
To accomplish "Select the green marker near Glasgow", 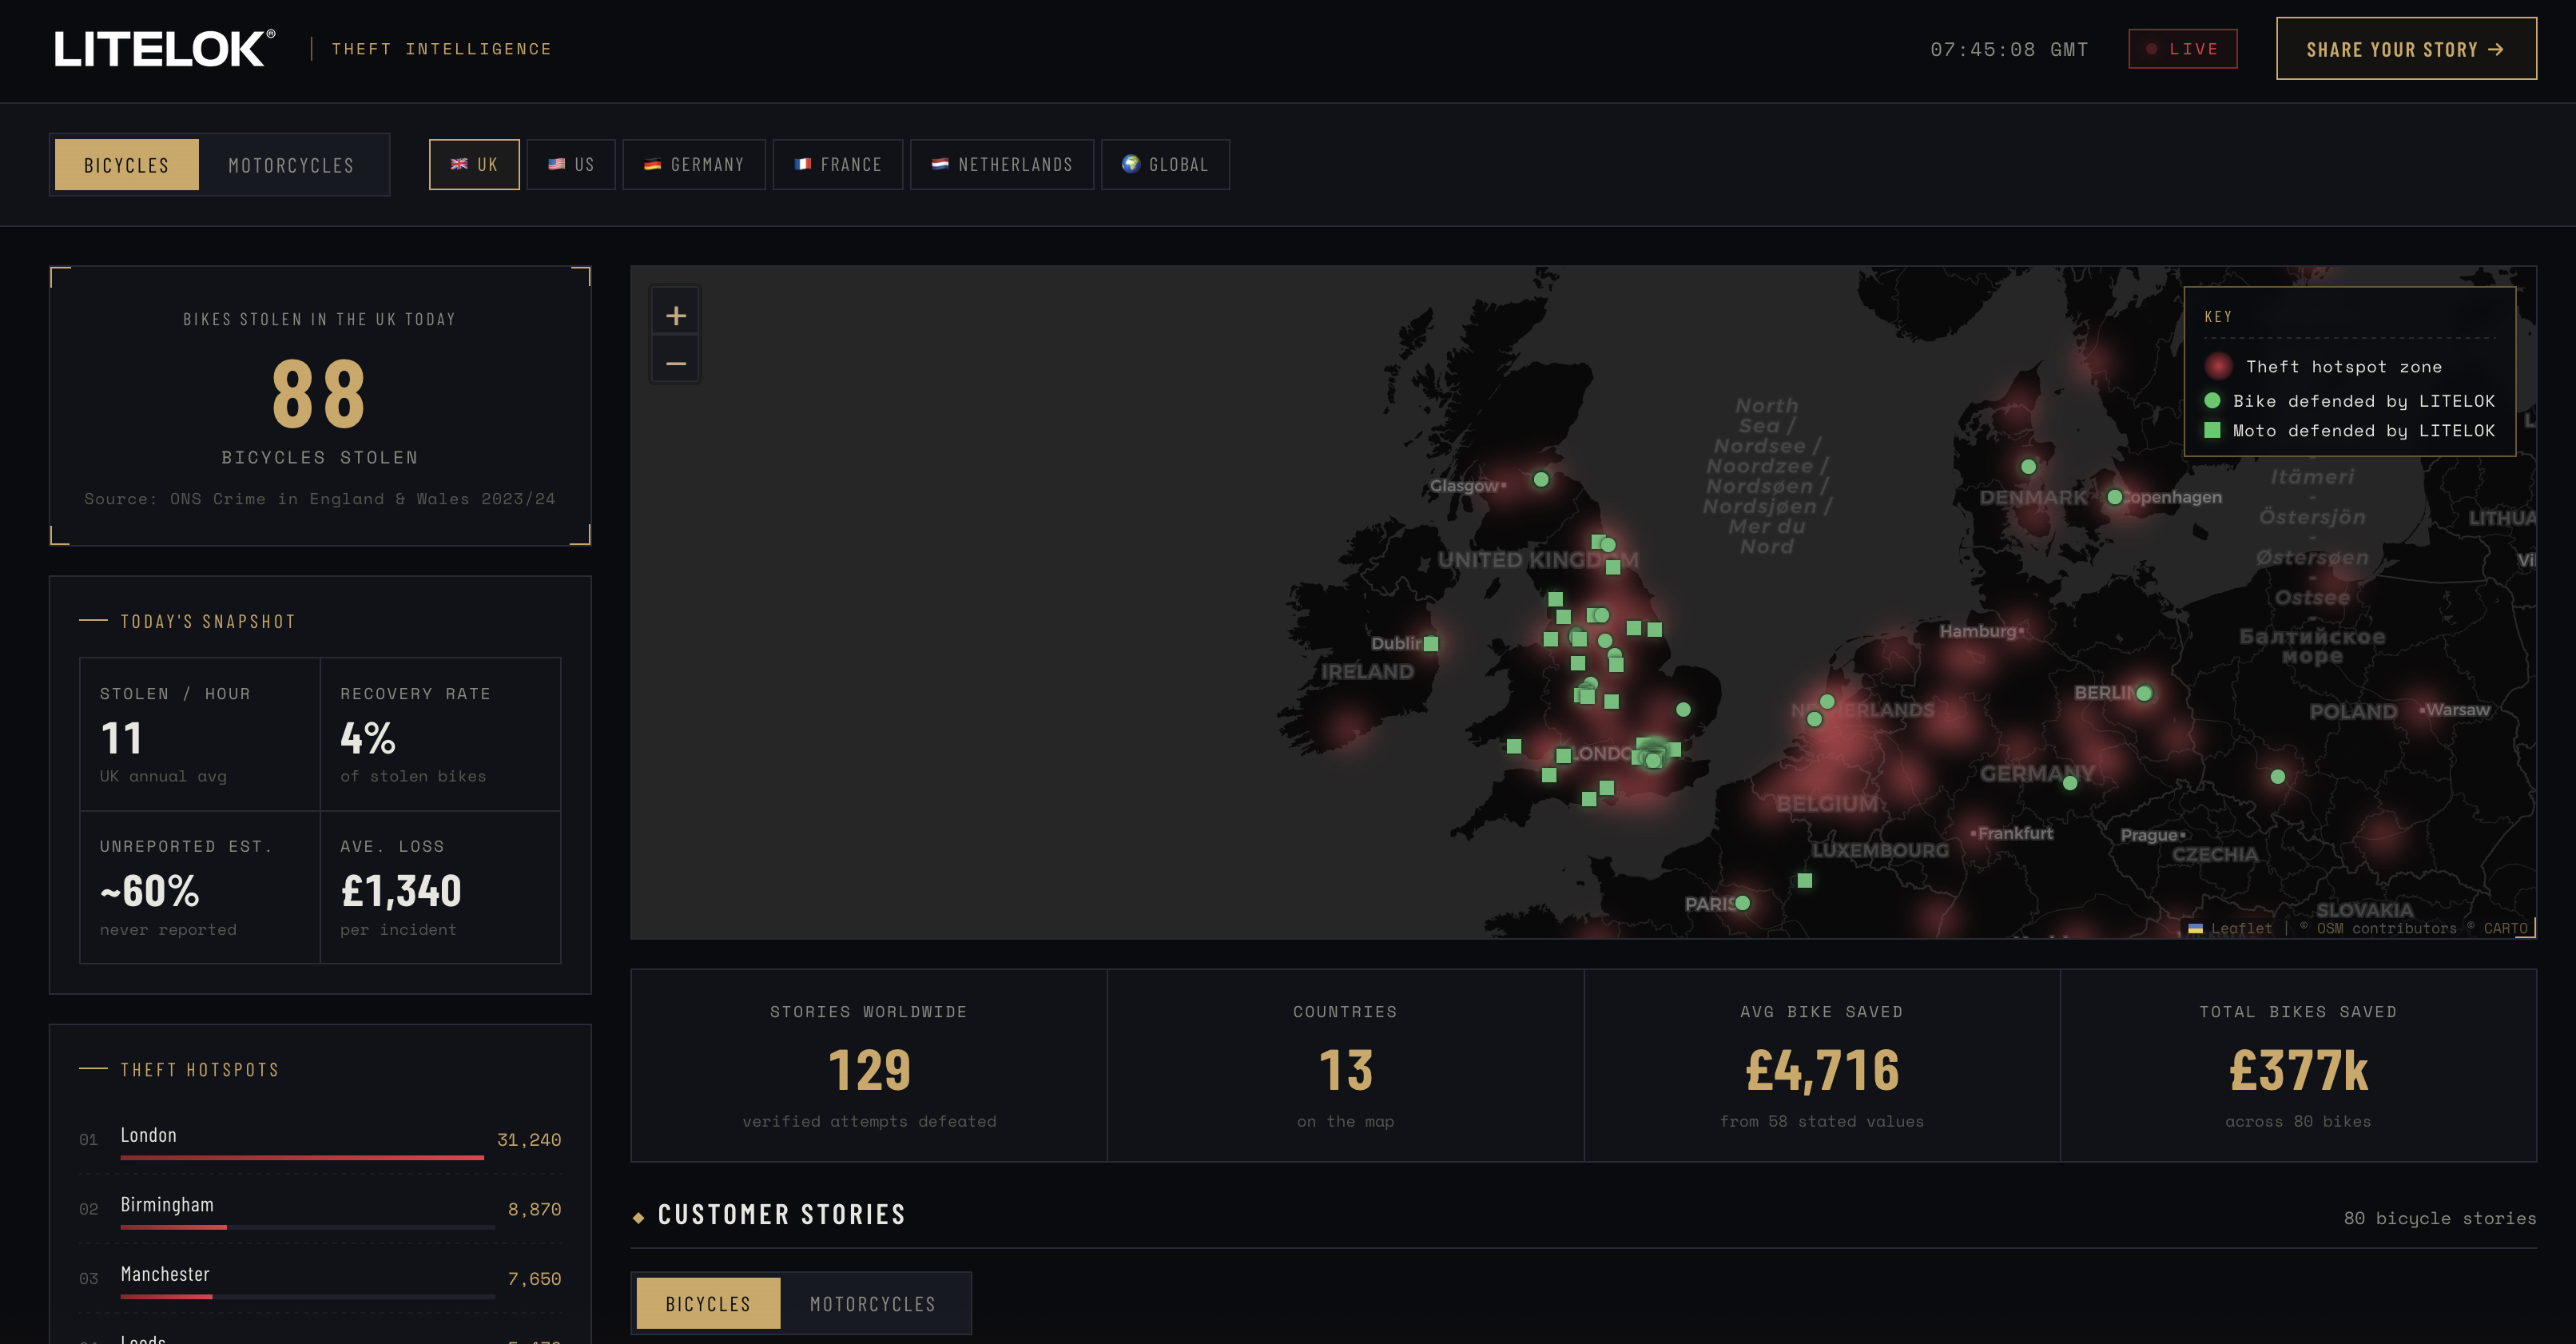I will click(x=1541, y=480).
